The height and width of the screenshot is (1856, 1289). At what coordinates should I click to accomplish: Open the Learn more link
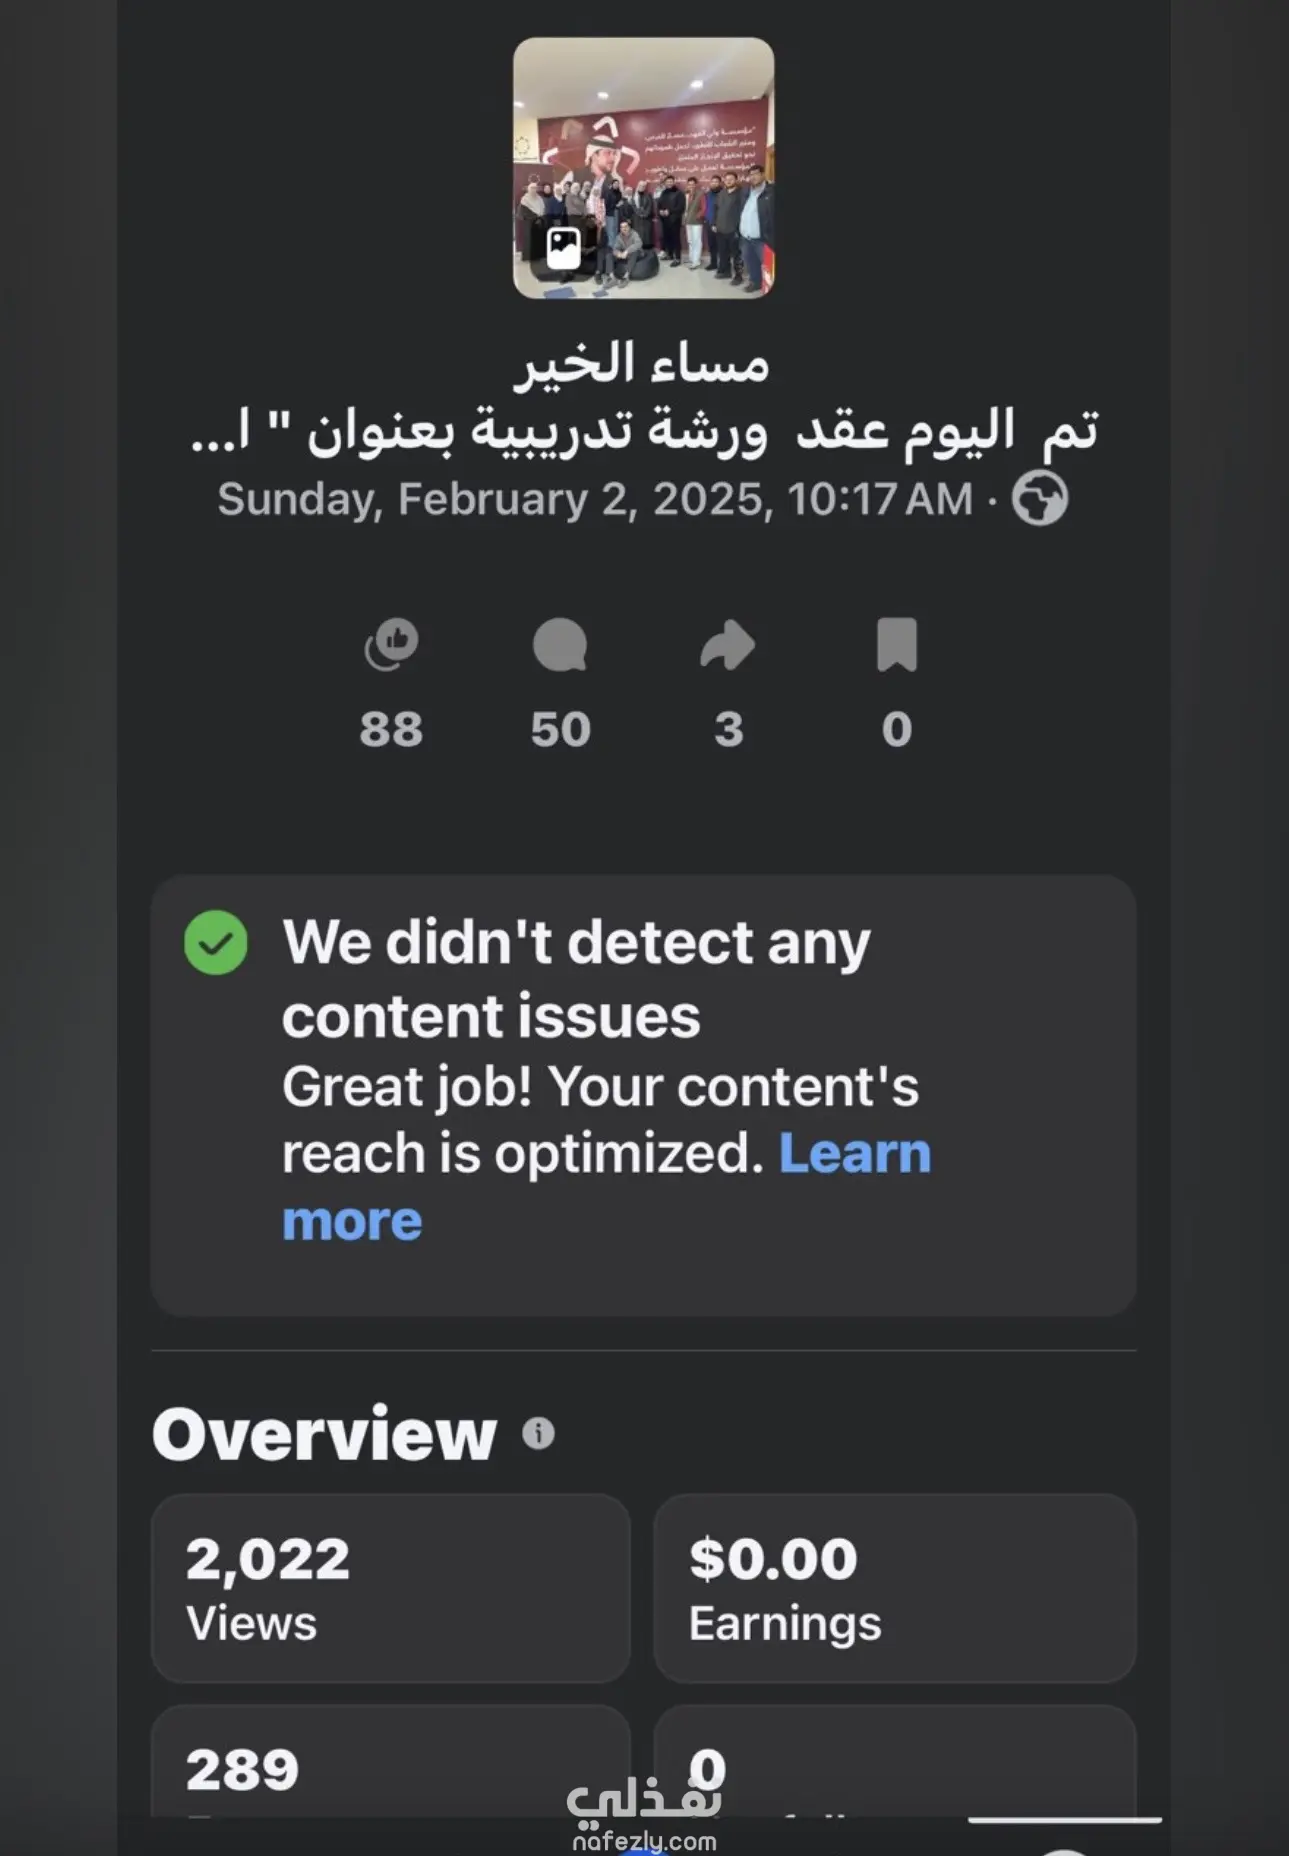point(854,1154)
